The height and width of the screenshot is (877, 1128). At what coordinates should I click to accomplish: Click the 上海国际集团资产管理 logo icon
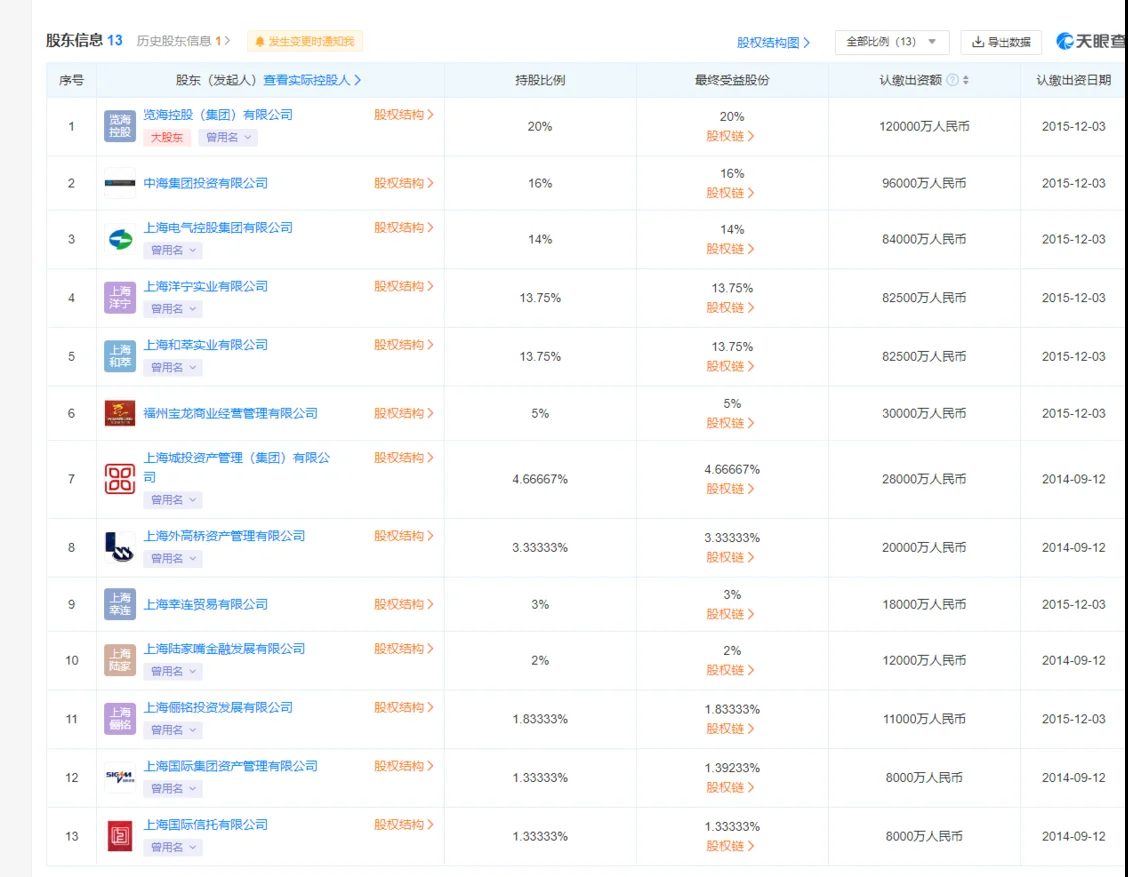click(x=119, y=777)
